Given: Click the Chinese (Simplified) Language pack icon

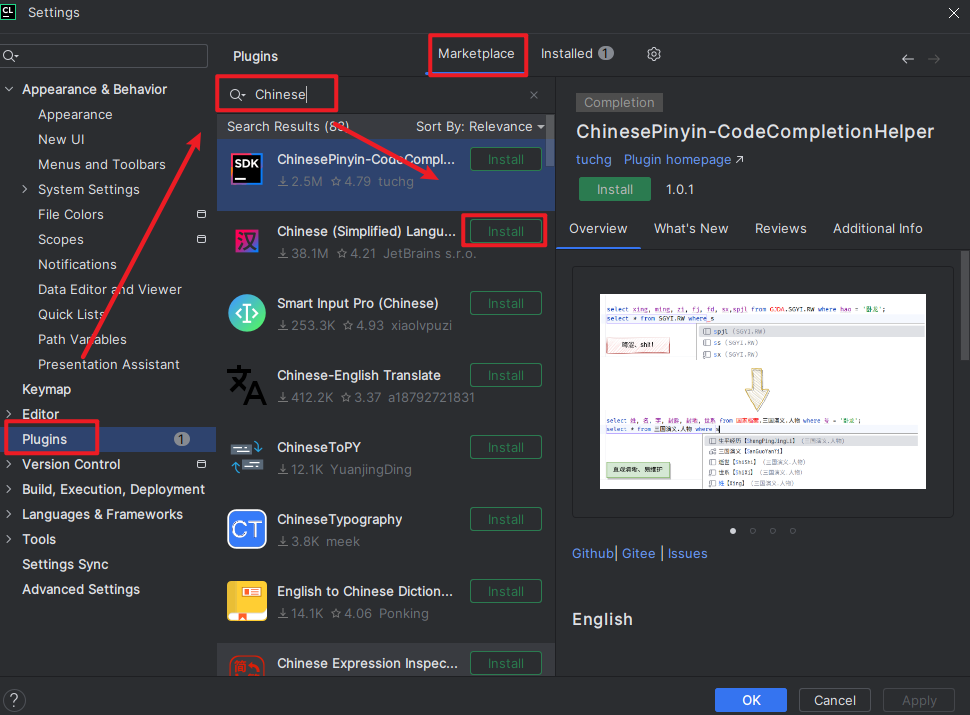Looking at the screenshot, I should click(x=247, y=241).
